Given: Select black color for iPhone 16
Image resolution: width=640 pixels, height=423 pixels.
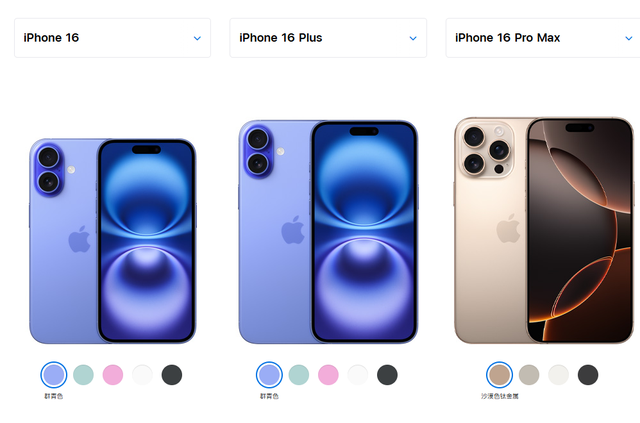Looking at the screenshot, I should pyautogui.click(x=172, y=375).
